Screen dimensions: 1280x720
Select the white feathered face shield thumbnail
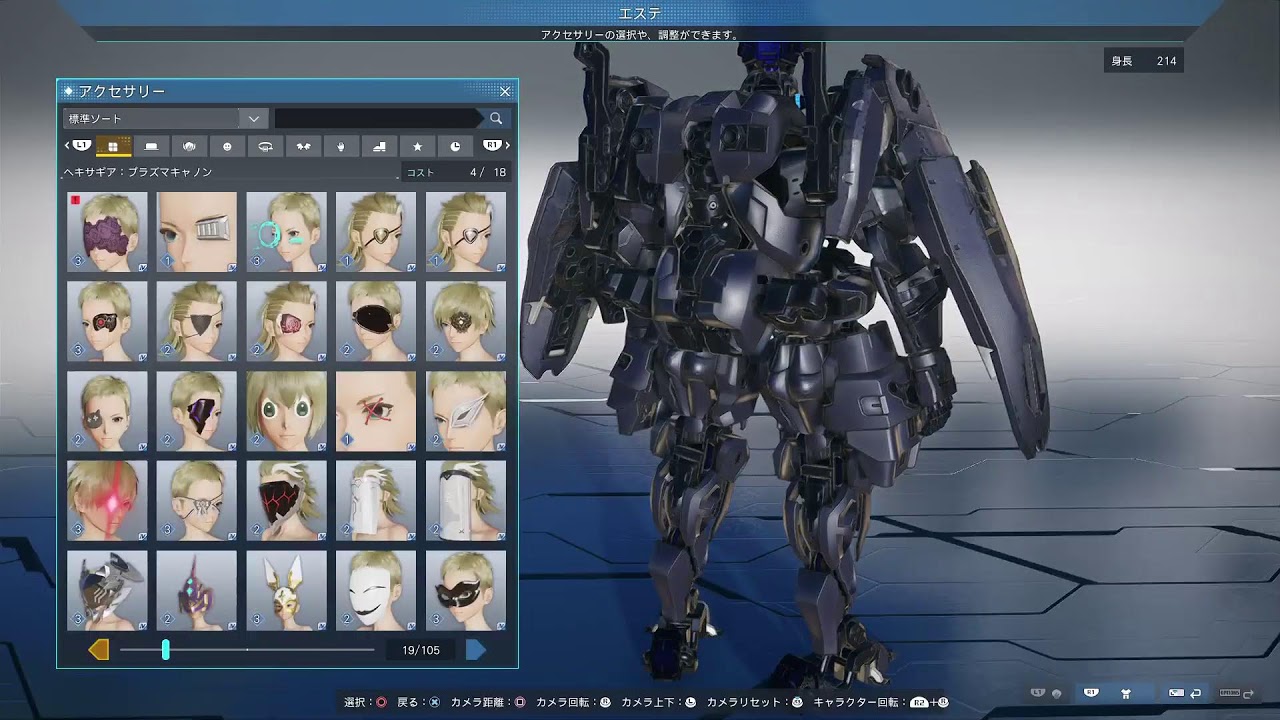376,500
